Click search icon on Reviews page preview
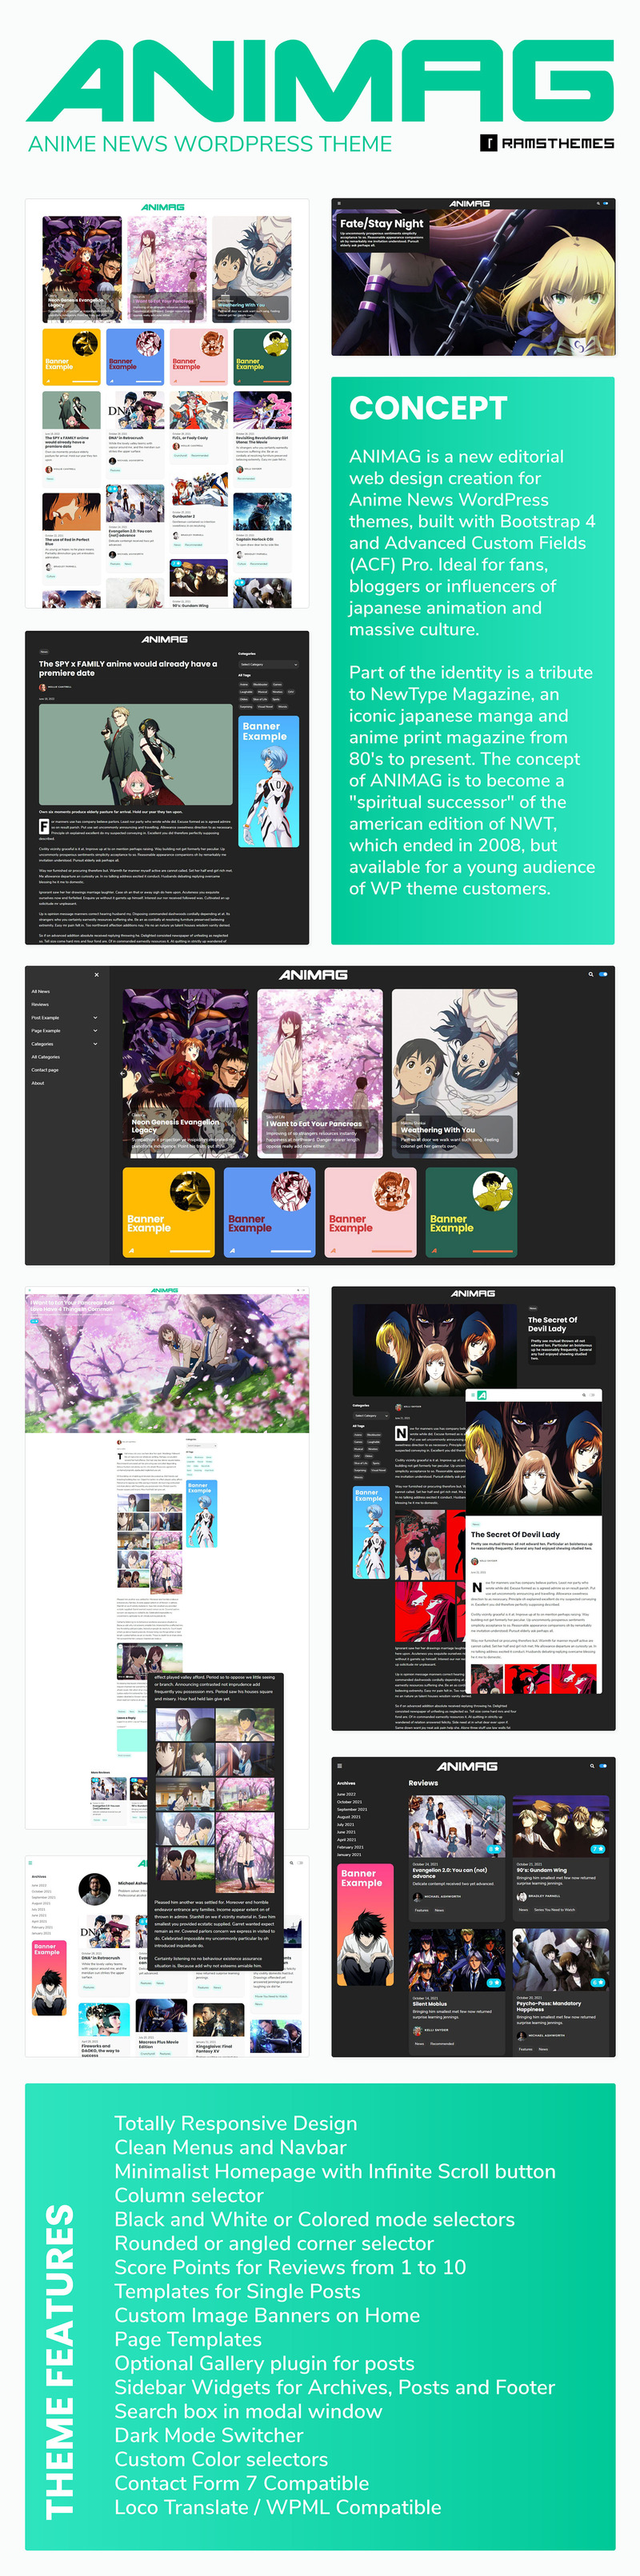The height and width of the screenshot is (2576, 640). click(x=591, y=1766)
